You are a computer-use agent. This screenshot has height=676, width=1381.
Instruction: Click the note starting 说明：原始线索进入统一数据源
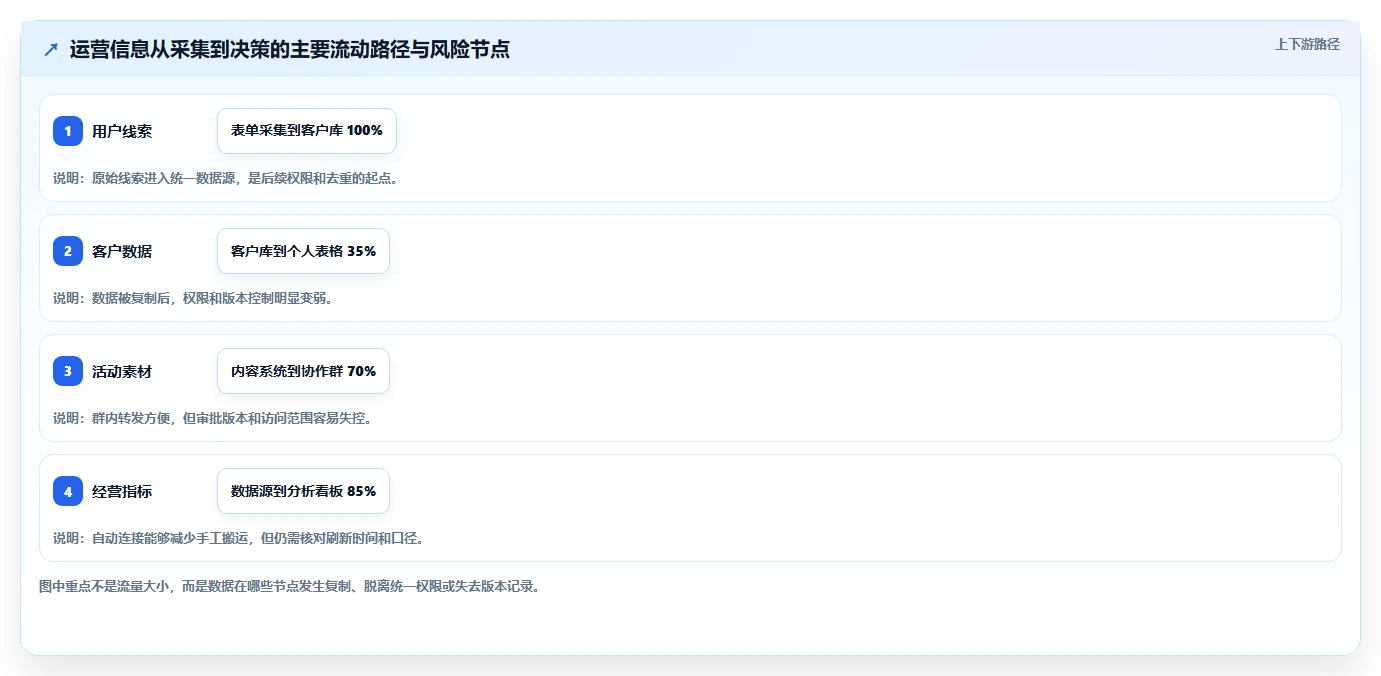[x=225, y=178]
